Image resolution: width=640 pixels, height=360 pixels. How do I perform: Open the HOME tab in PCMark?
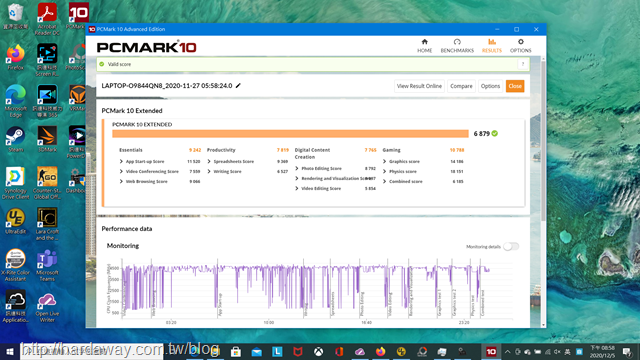(424, 46)
